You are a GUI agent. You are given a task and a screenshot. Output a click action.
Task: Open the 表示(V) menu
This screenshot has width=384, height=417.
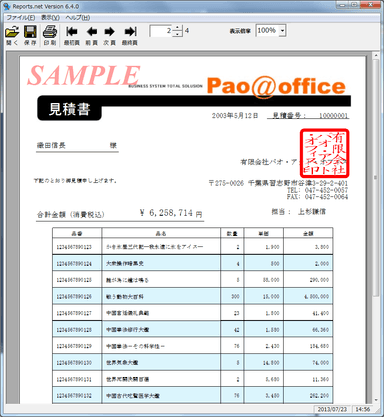[x=50, y=17]
